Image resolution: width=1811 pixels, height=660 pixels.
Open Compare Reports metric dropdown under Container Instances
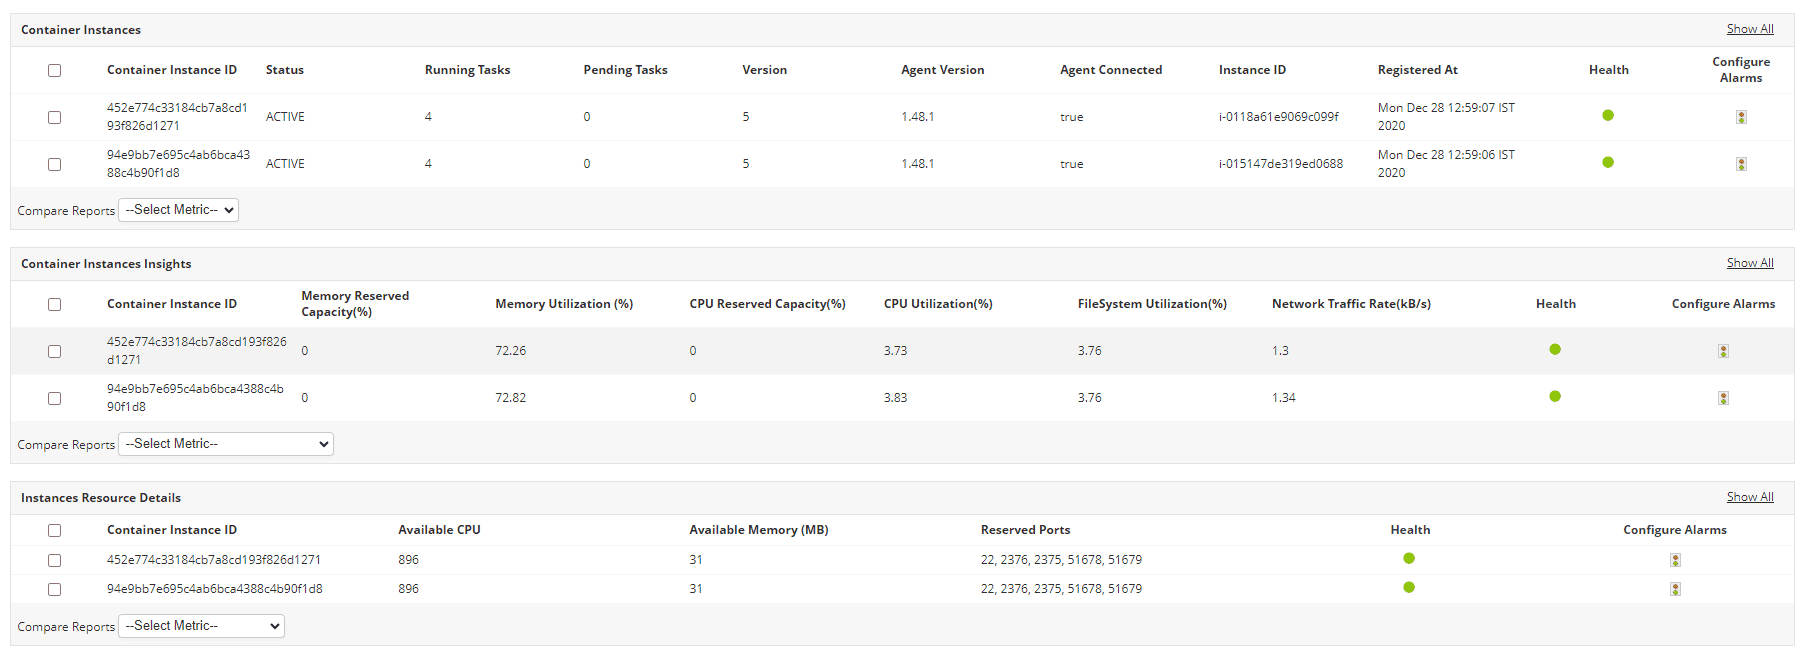[x=178, y=210]
